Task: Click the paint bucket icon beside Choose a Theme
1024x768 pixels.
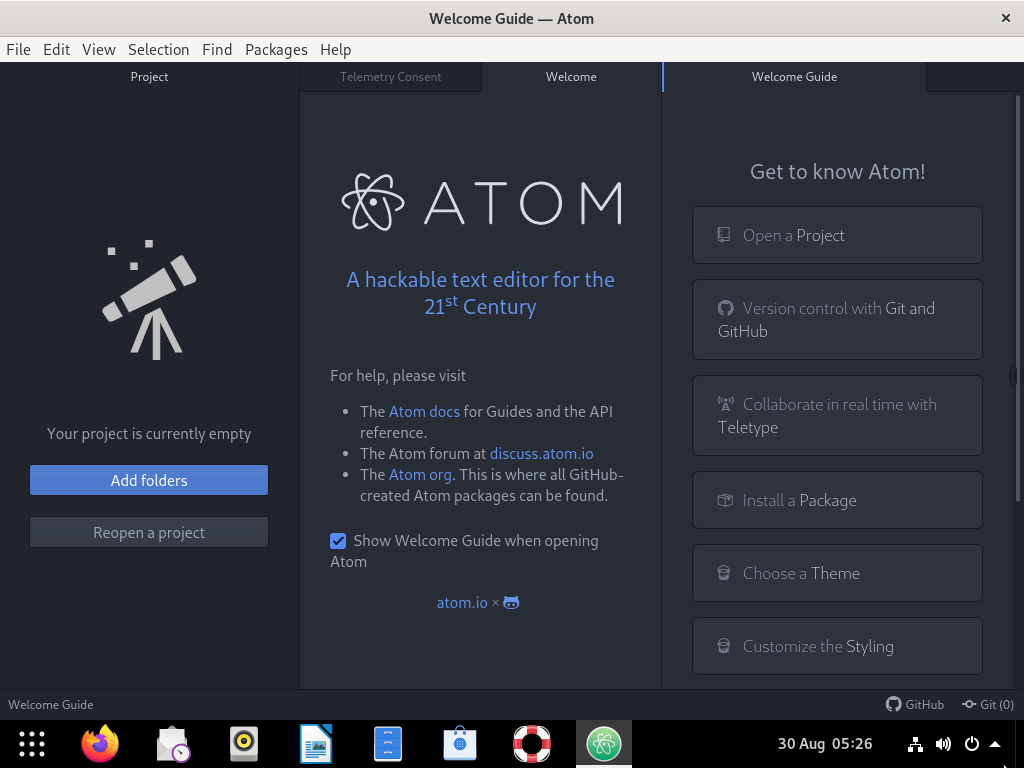Action: pos(724,573)
